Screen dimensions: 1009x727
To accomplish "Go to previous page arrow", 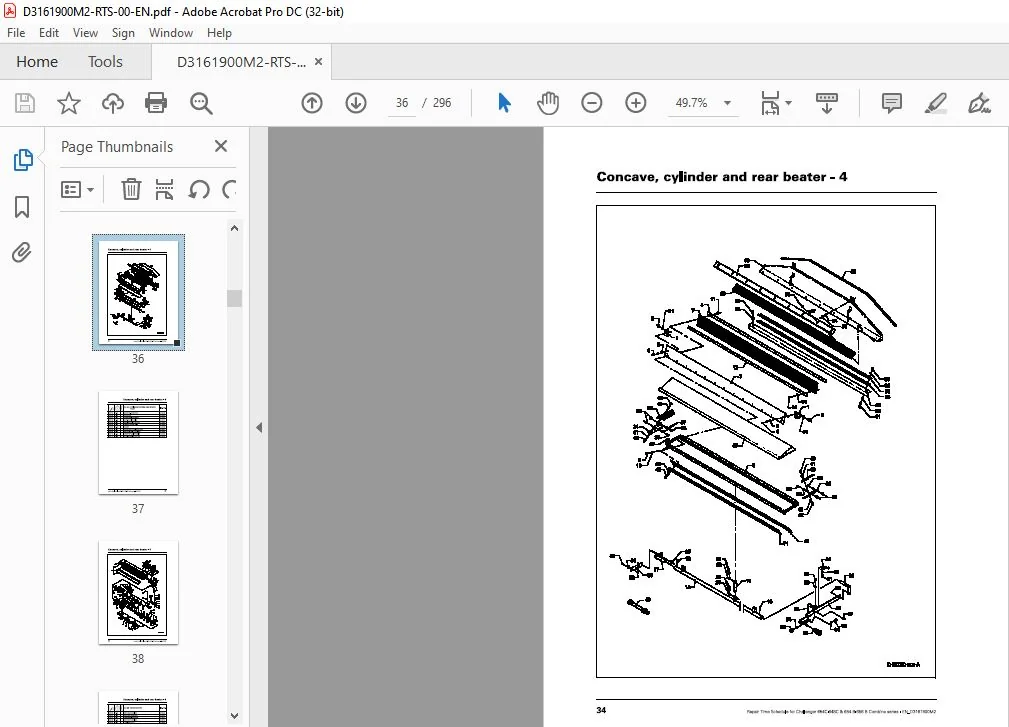I will [312, 103].
